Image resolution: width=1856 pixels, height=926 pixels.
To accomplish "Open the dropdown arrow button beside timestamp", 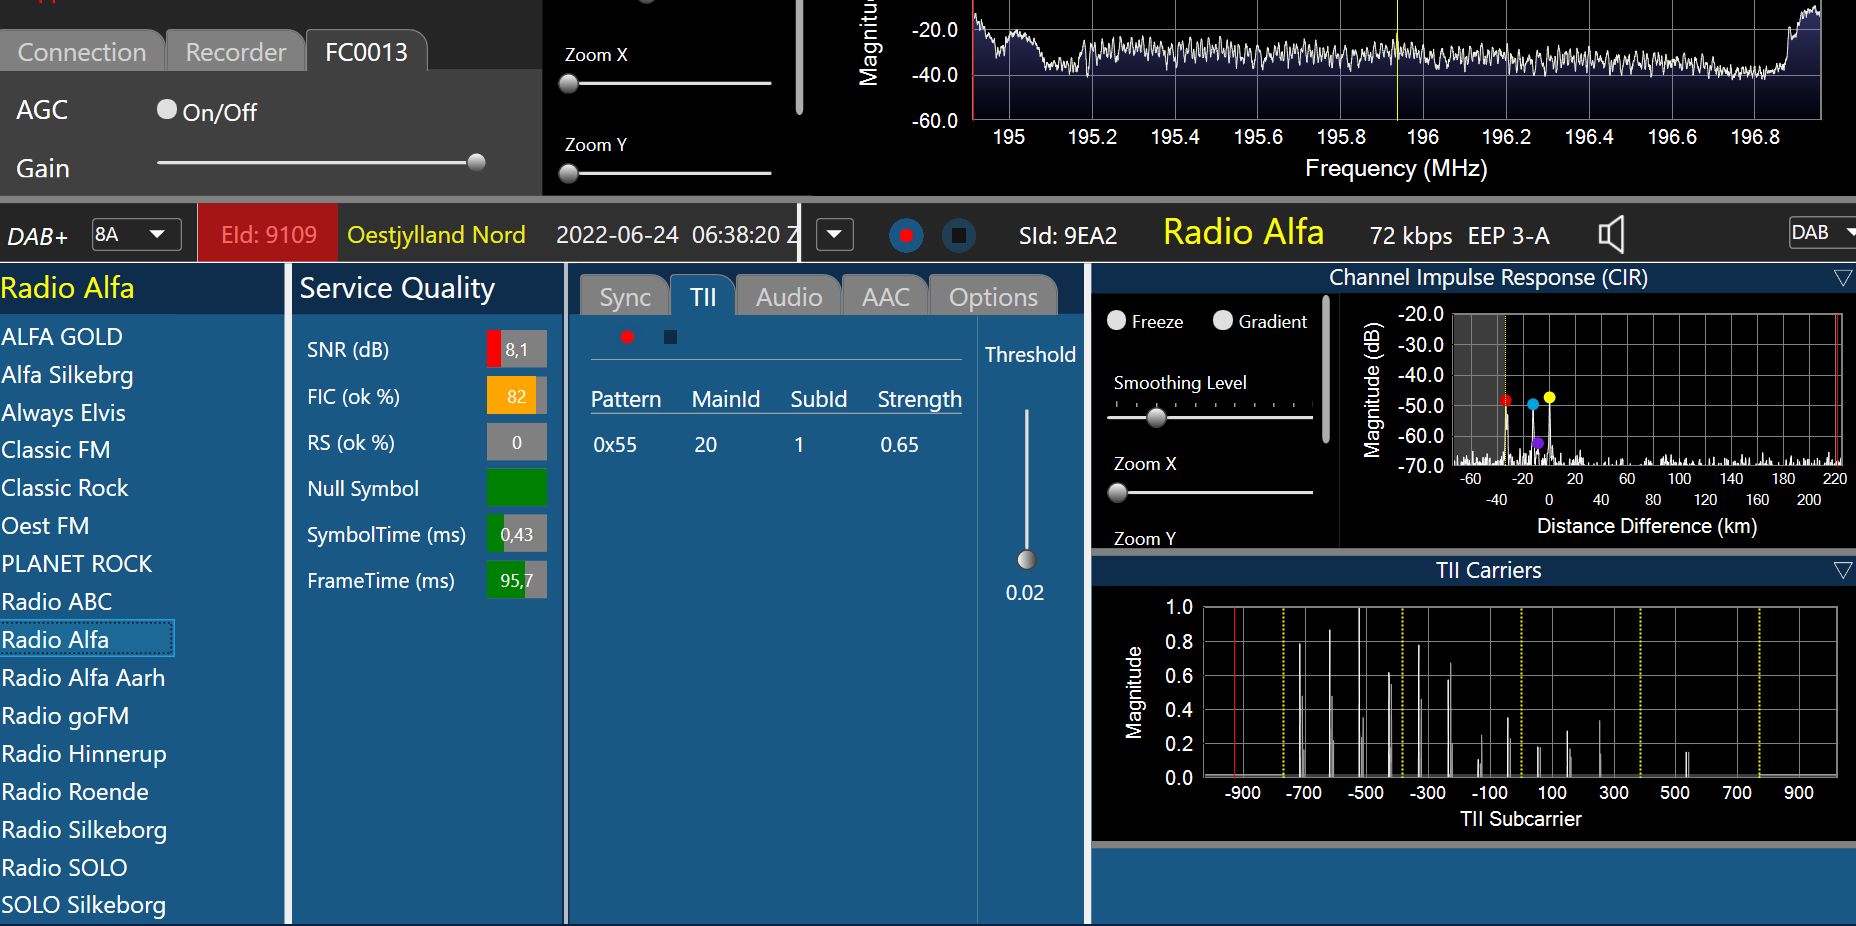I will (x=835, y=235).
